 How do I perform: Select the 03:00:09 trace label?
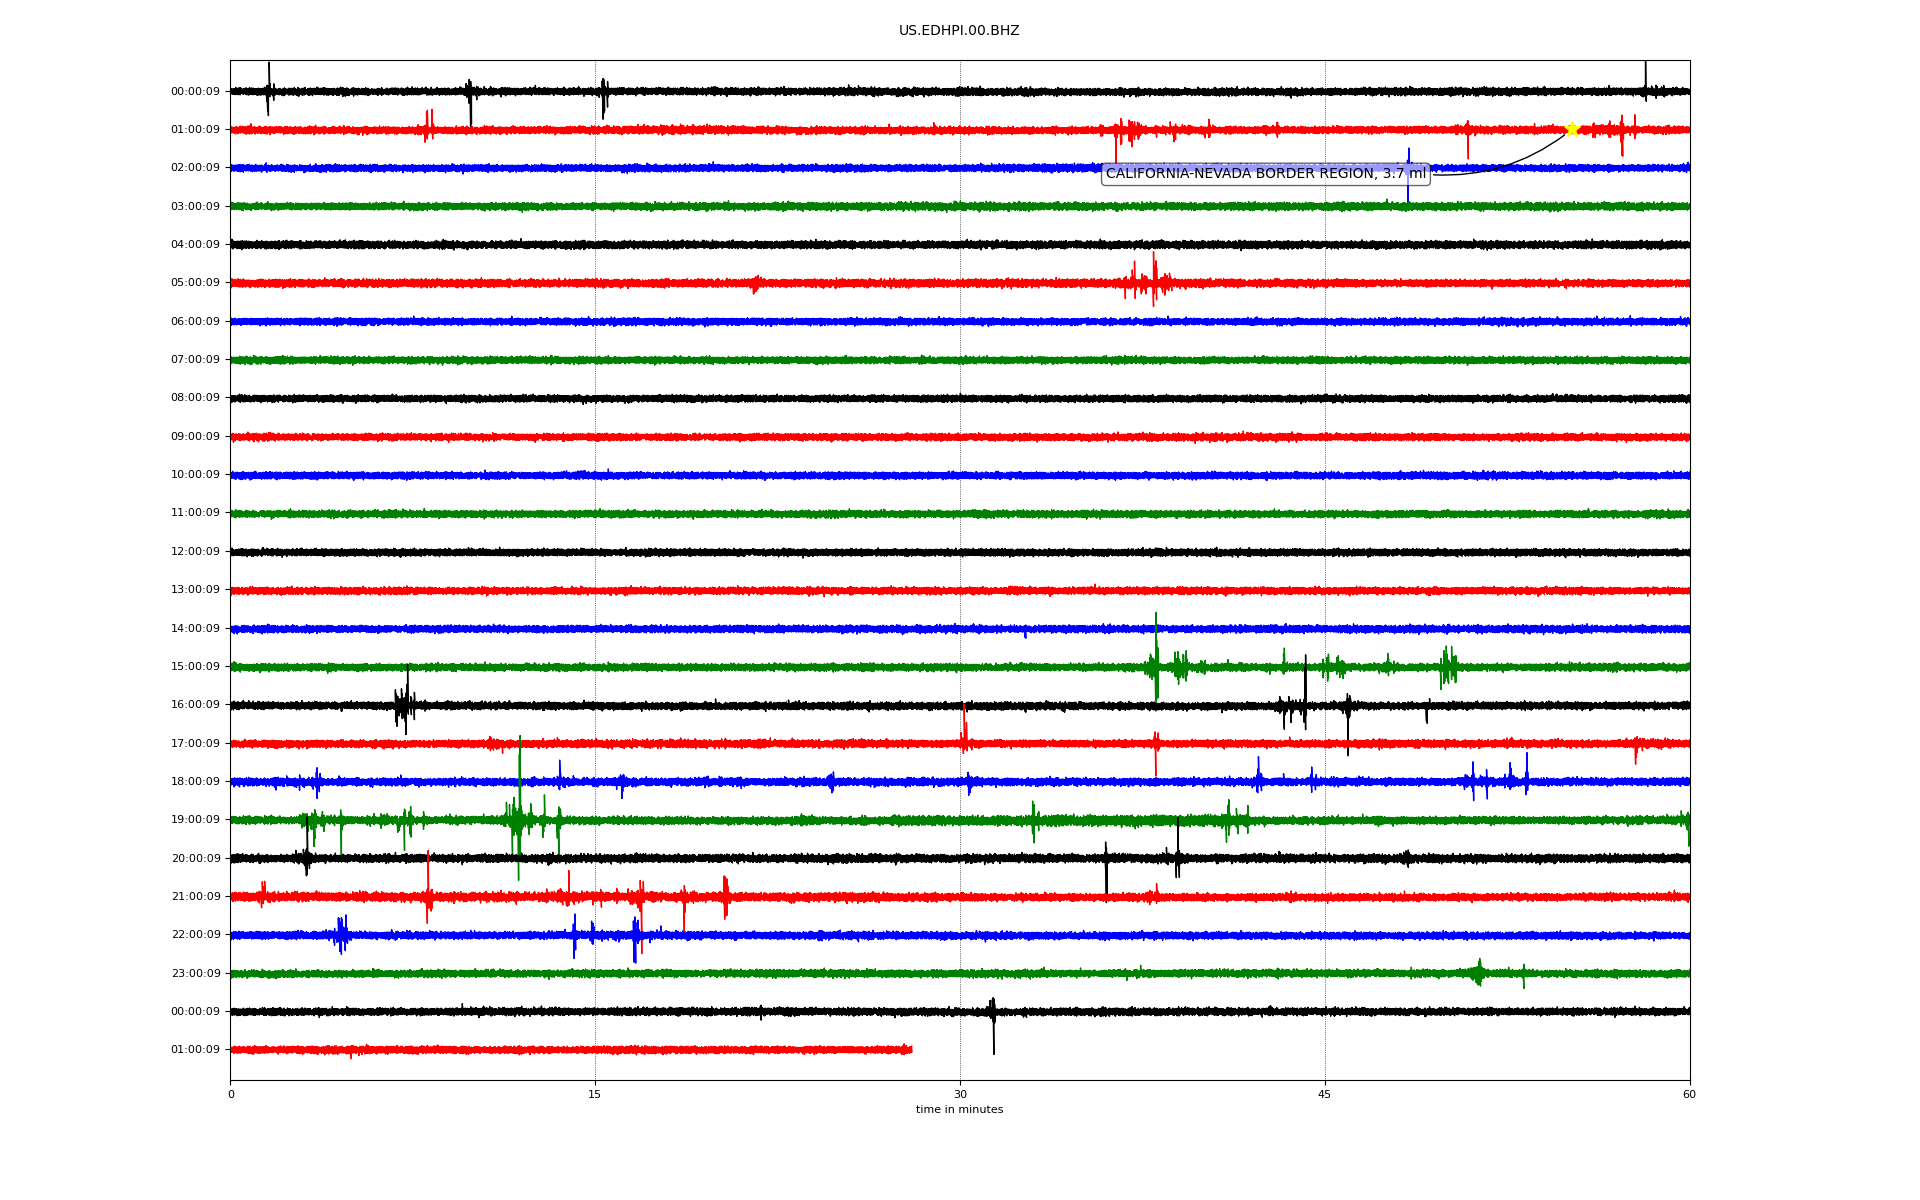click(195, 206)
